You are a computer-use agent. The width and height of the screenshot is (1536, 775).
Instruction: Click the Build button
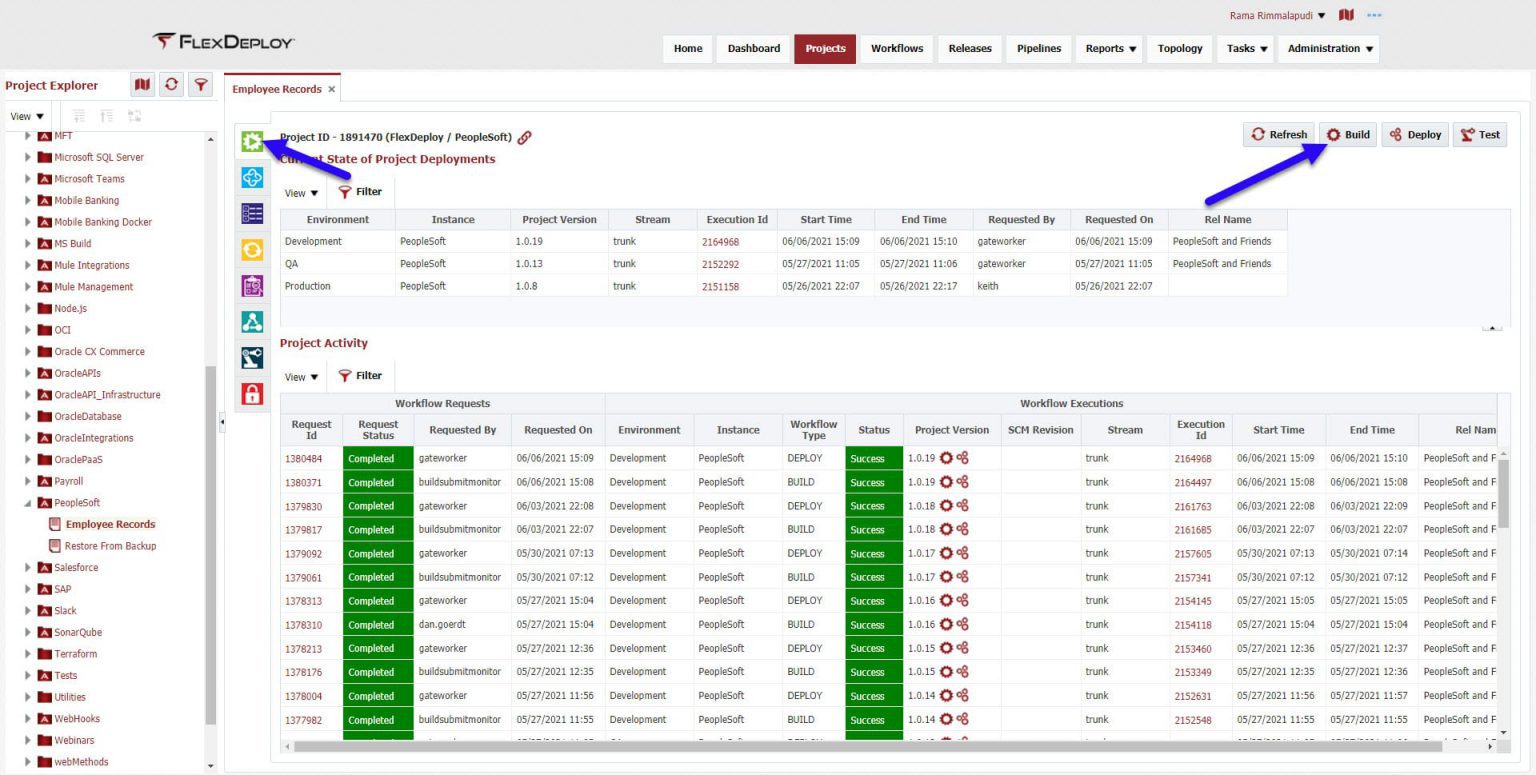coord(1347,134)
